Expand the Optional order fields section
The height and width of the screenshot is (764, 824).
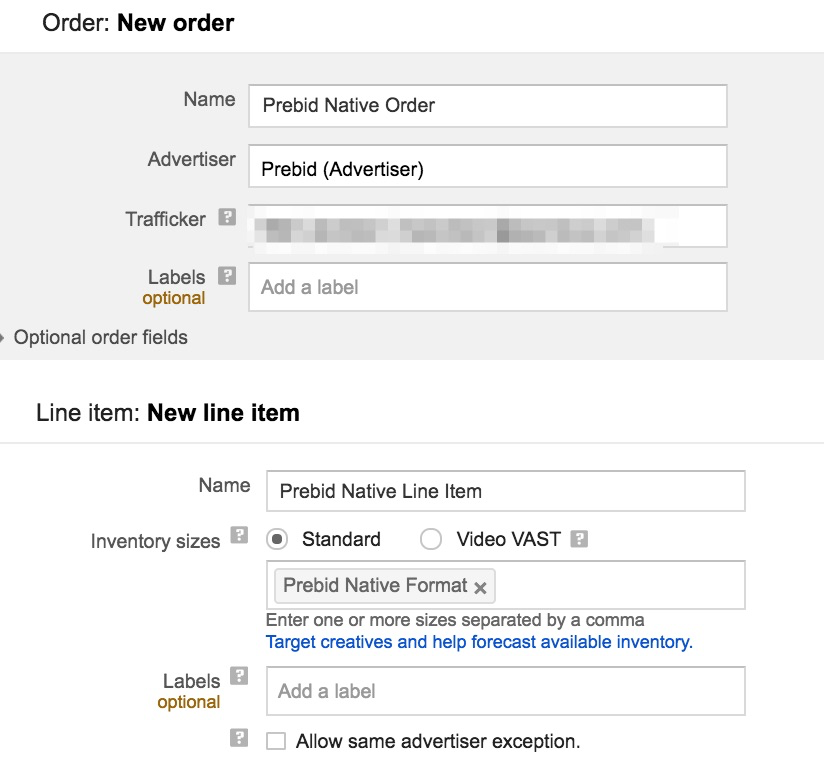(x=100, y=338)
